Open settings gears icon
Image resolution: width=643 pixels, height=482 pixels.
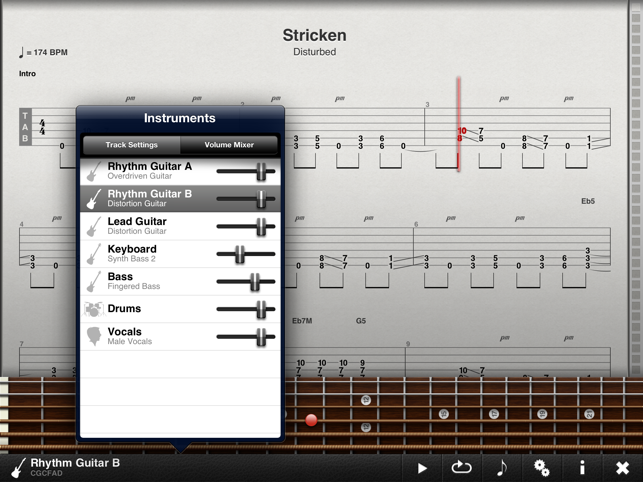pyautogui.click(x=541, y=468)
